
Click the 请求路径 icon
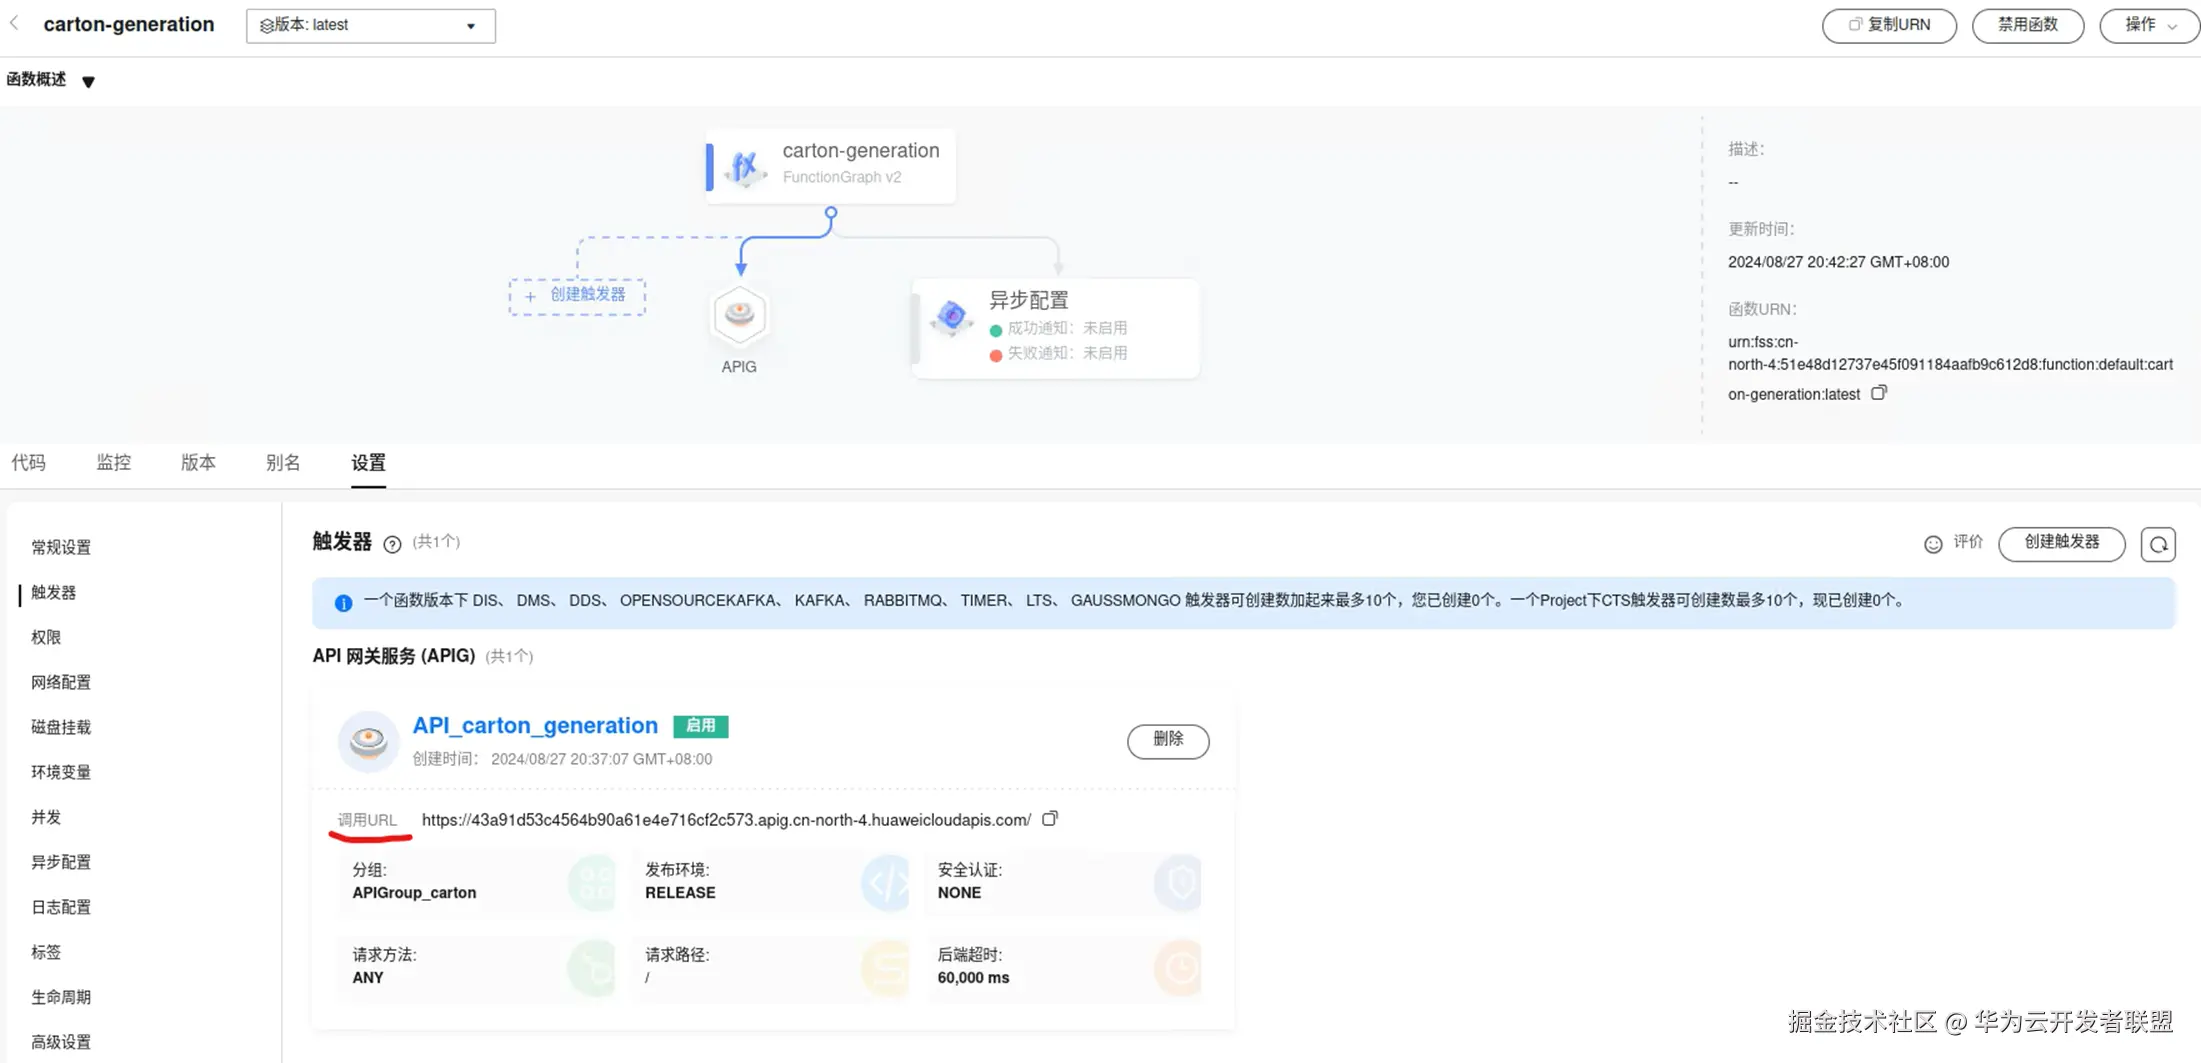885,968
